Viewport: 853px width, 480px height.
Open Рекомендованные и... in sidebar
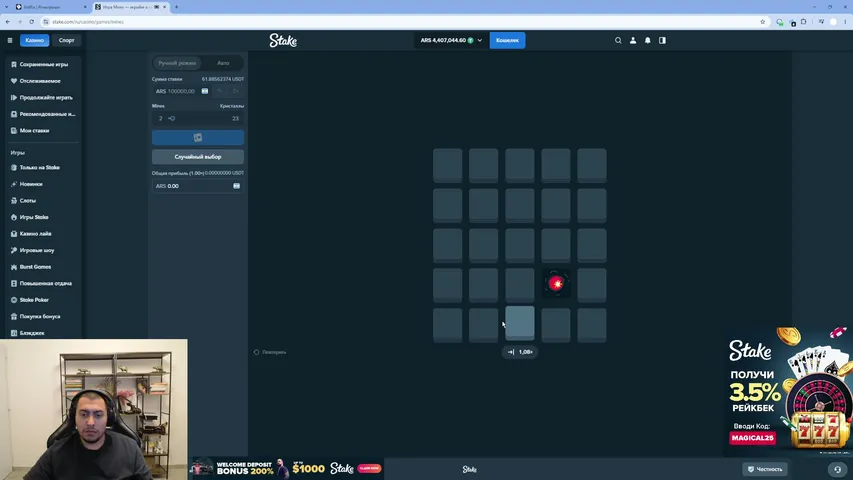coord(47,114)
